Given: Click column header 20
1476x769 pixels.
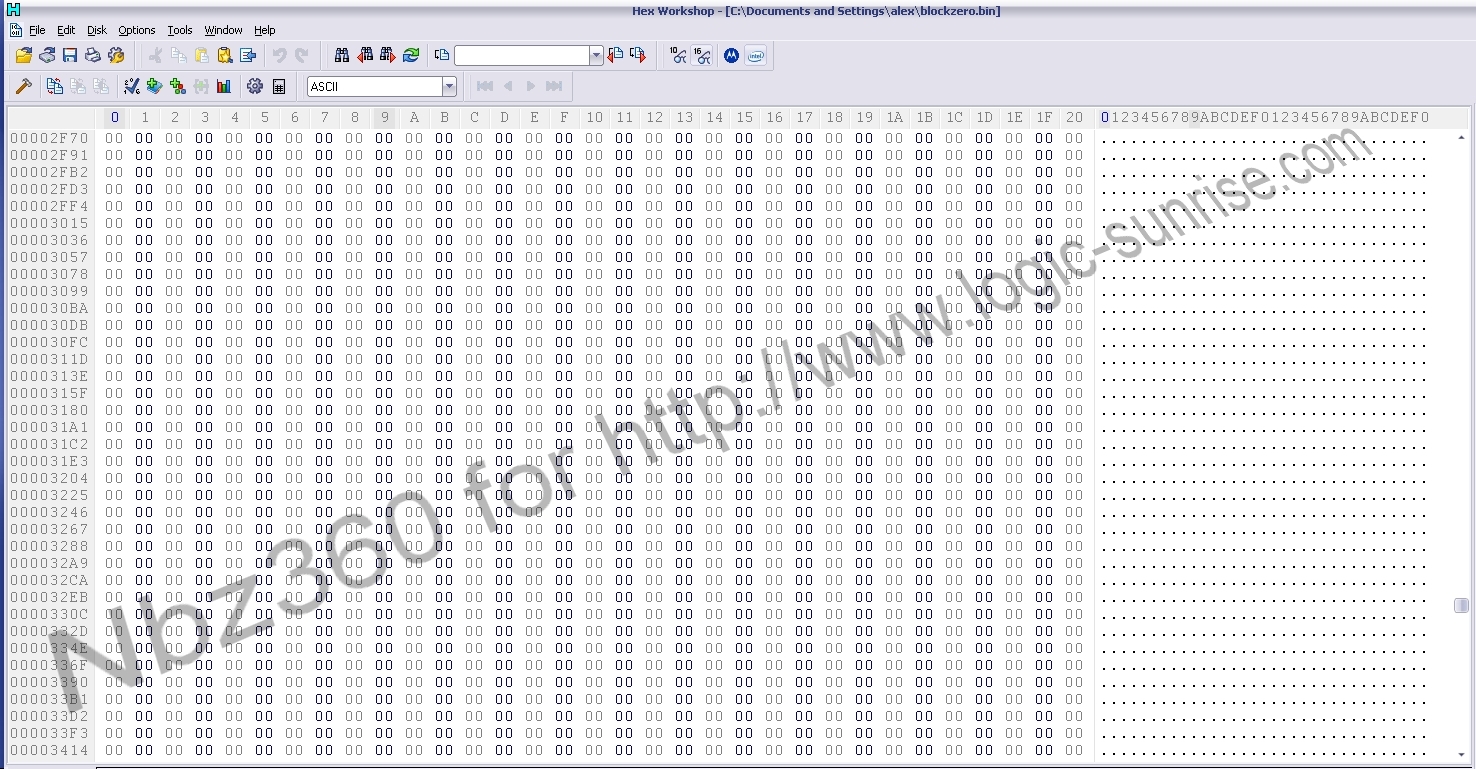Looking at the screenshot, I should tap(1074, 117).
